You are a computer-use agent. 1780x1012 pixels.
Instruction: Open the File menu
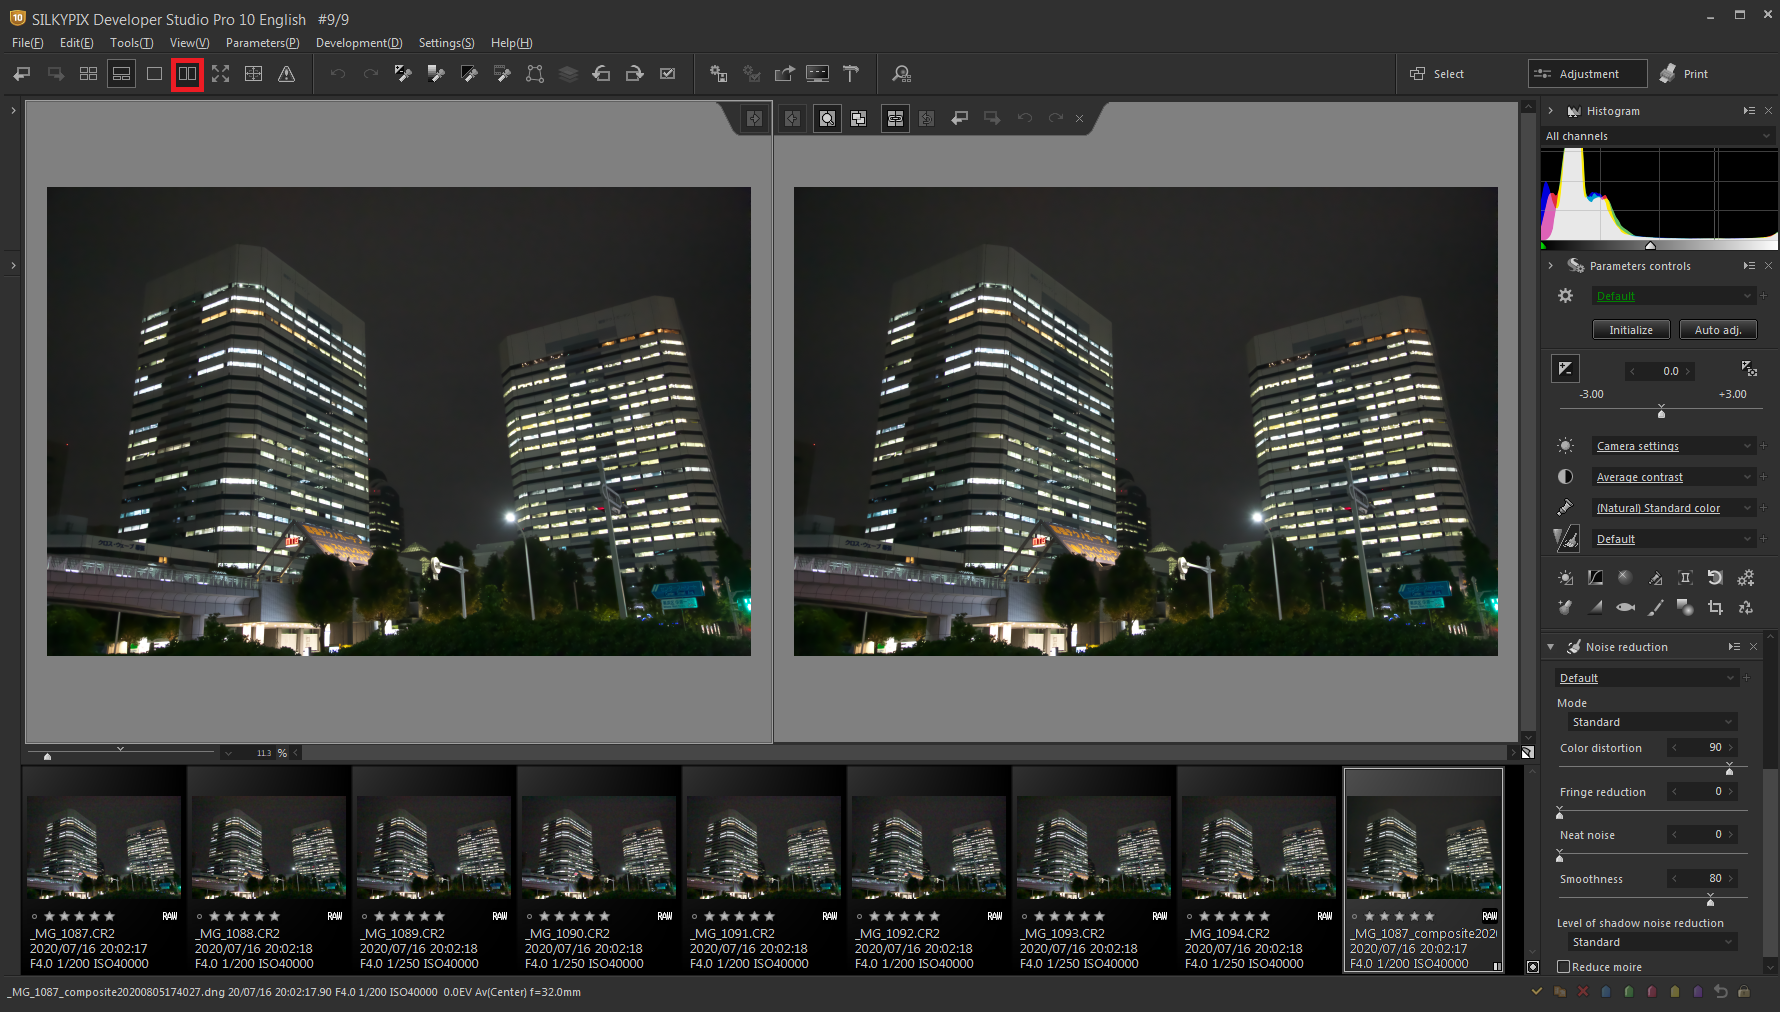[x=27, y=43]
